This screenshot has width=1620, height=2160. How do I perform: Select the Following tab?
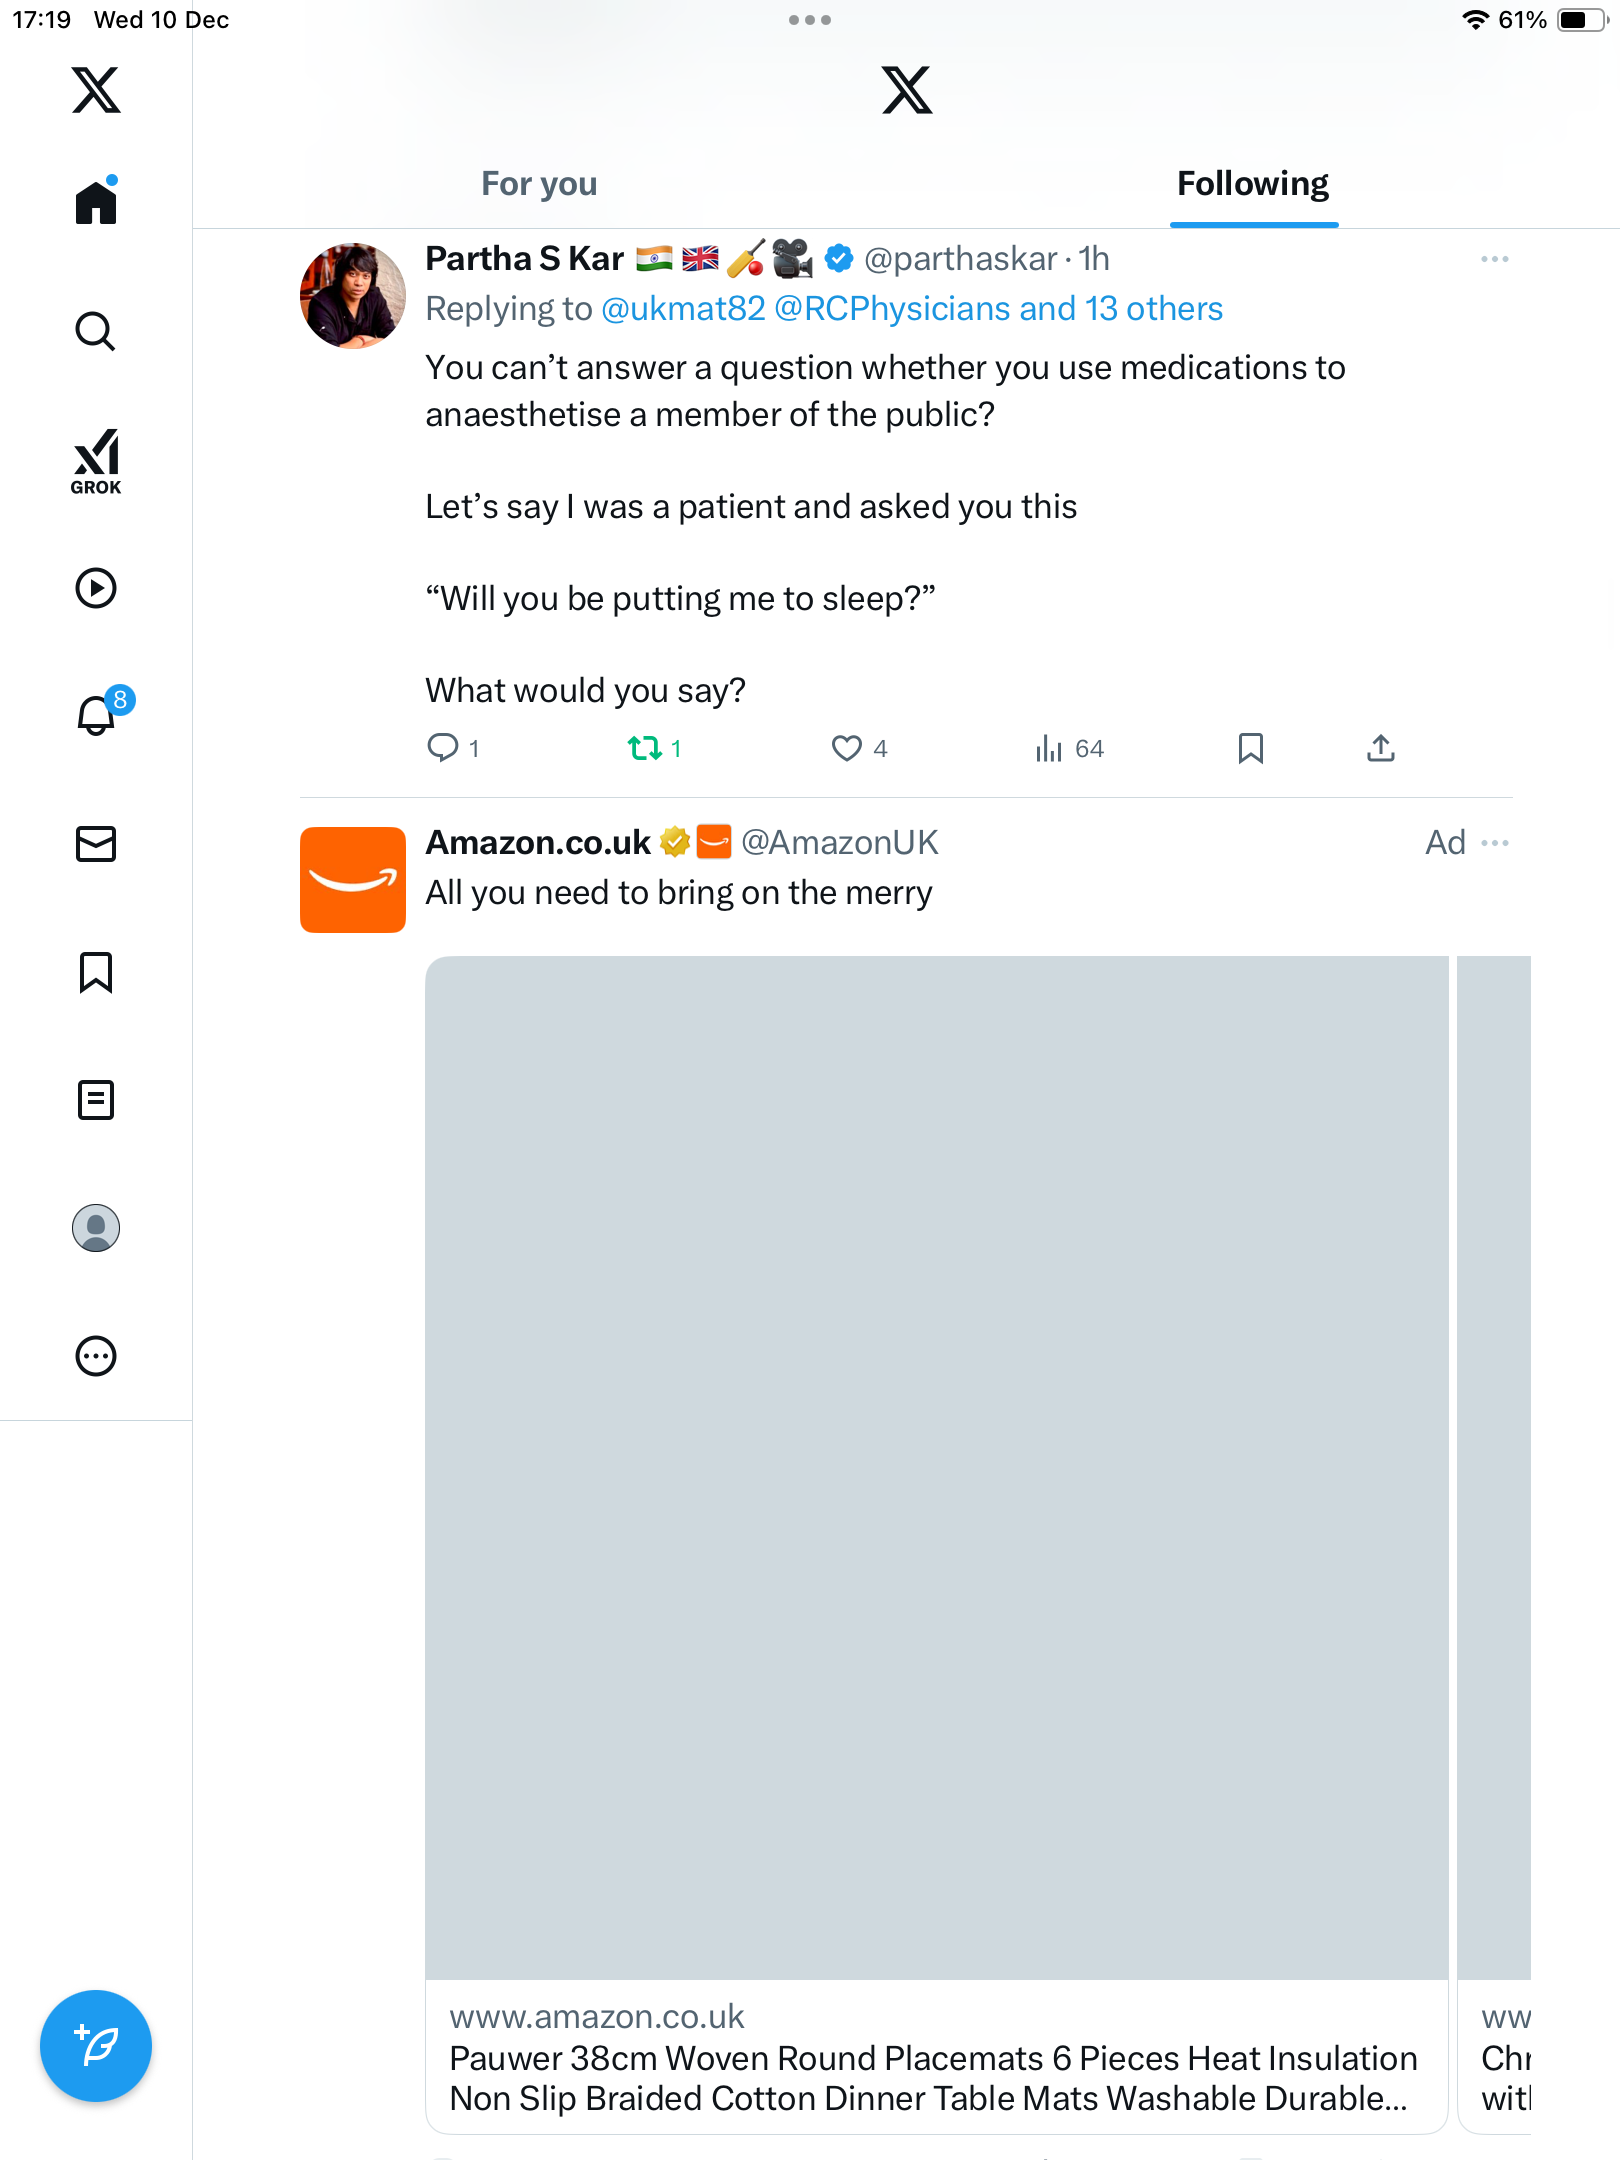[1252, 184]
